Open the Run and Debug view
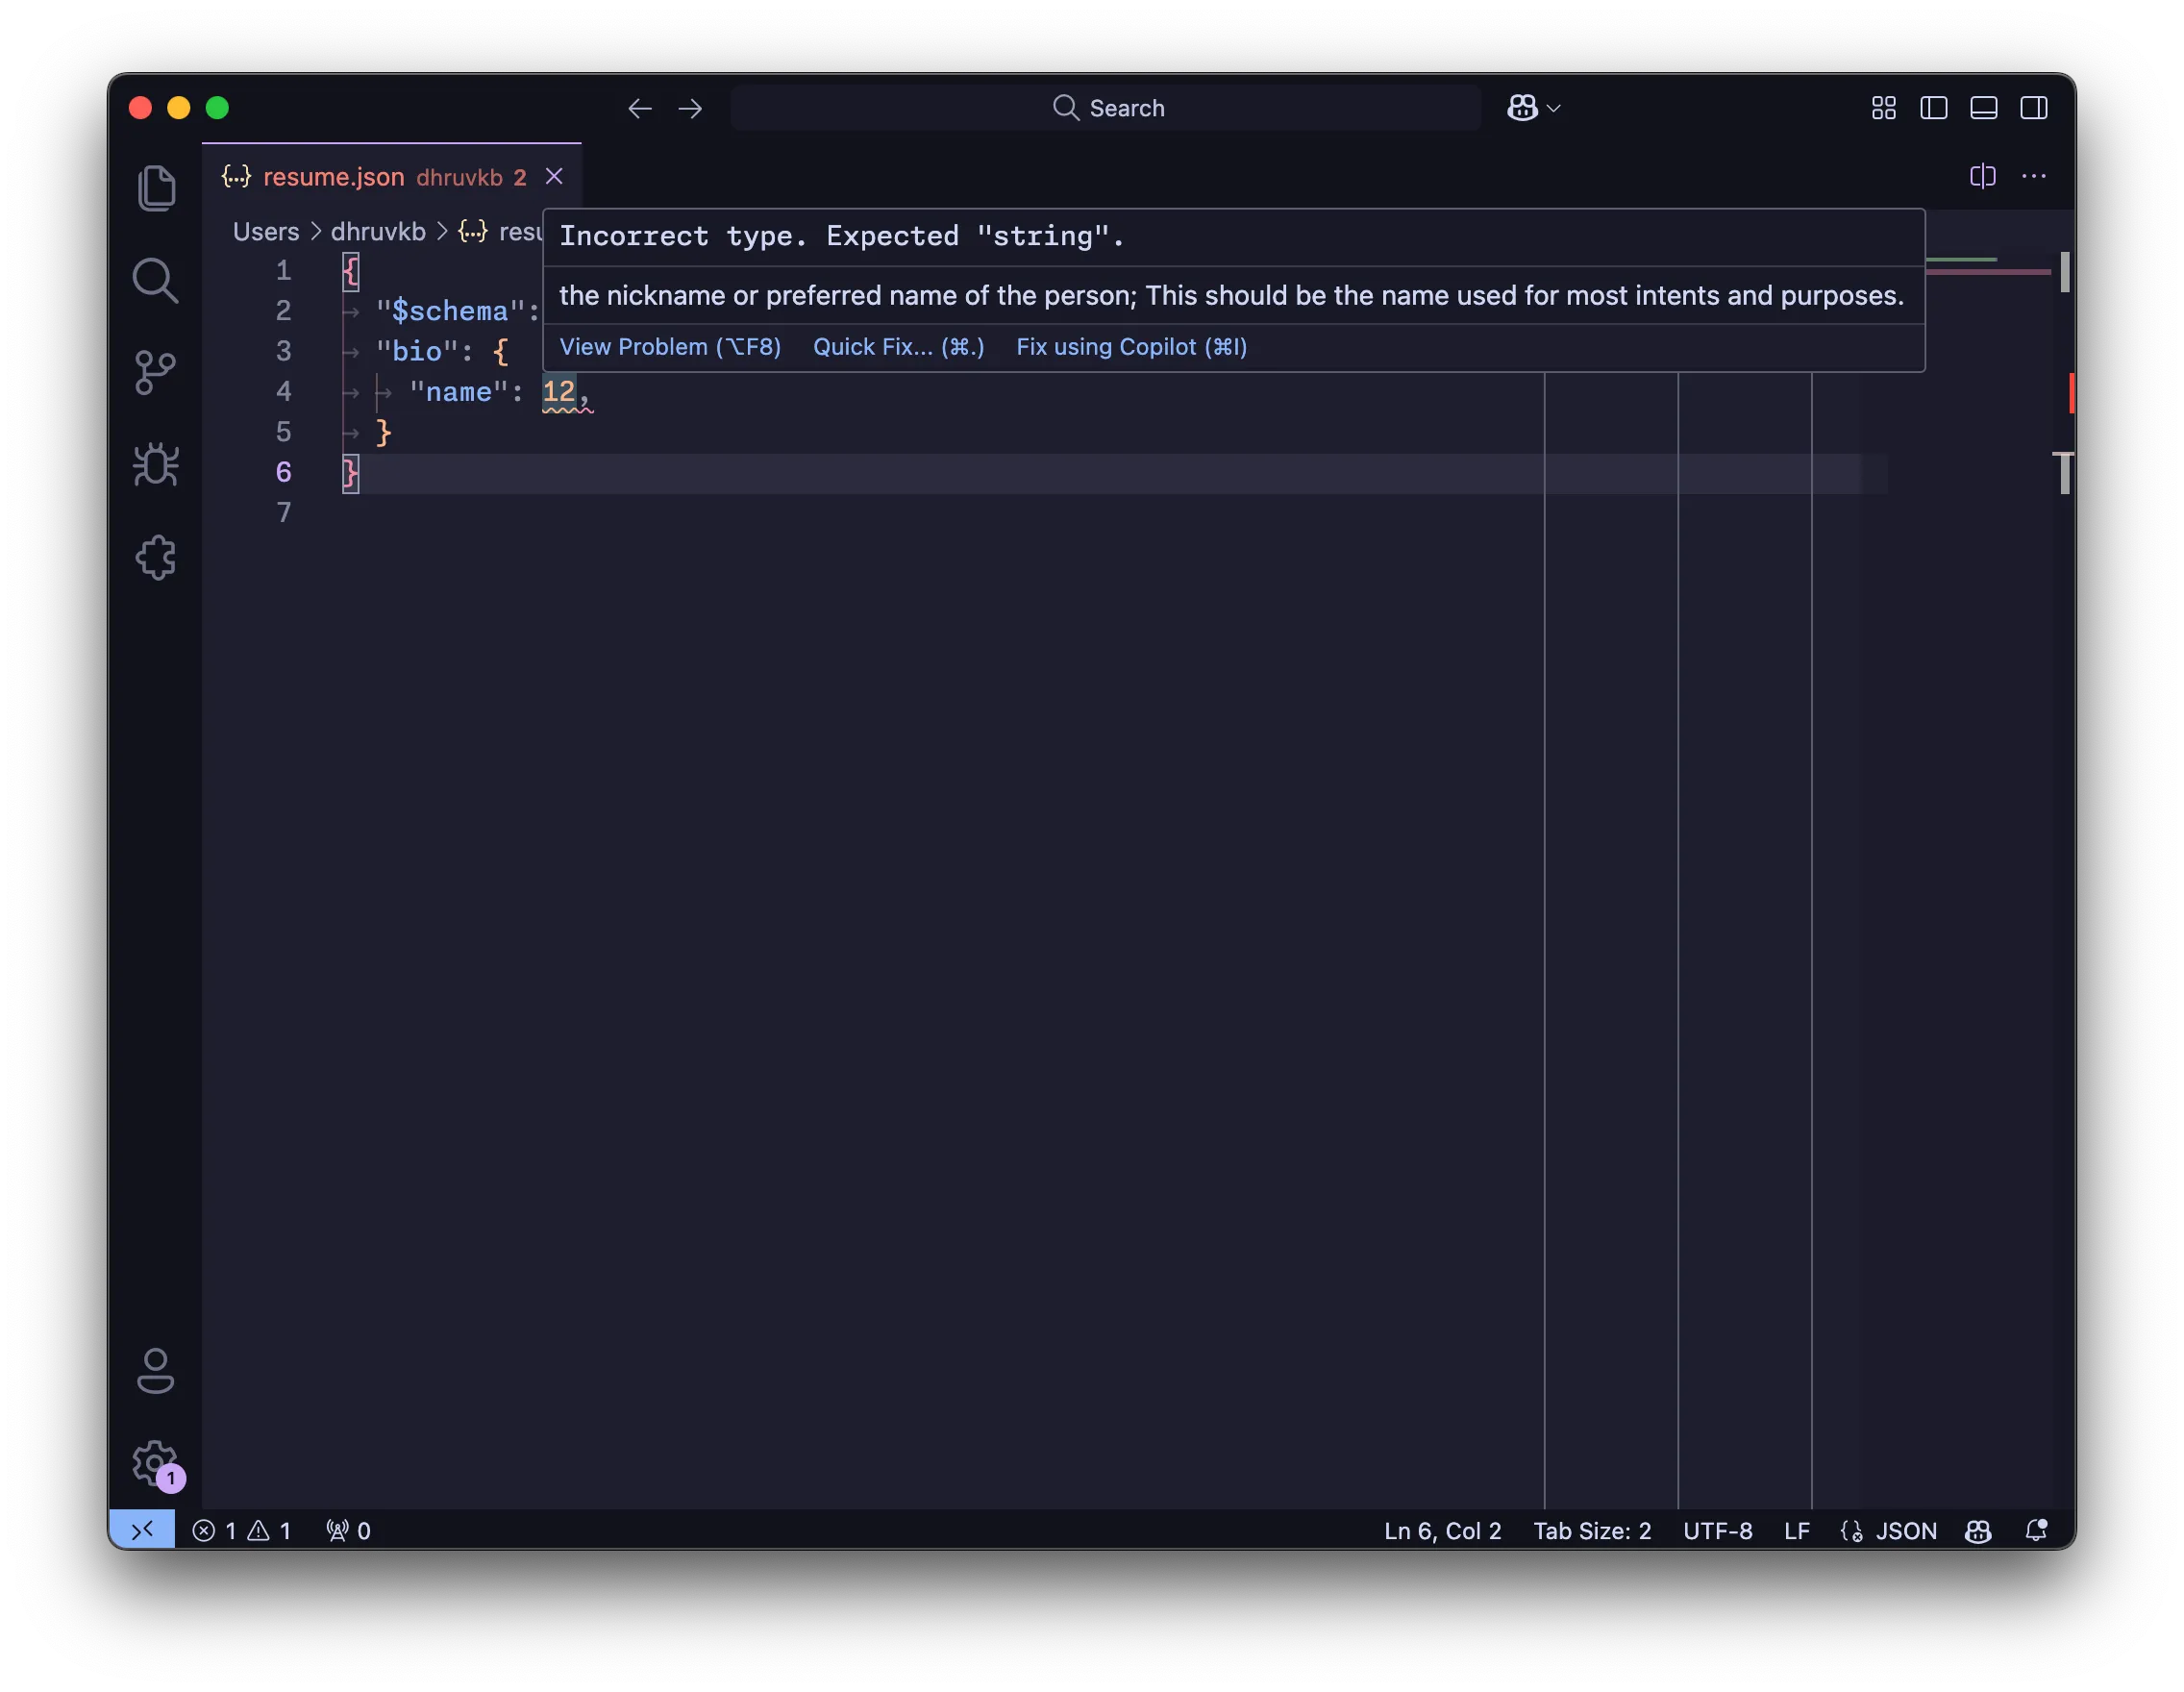Viewport: 2184px width, 1692px height. [x=156, y=465]
